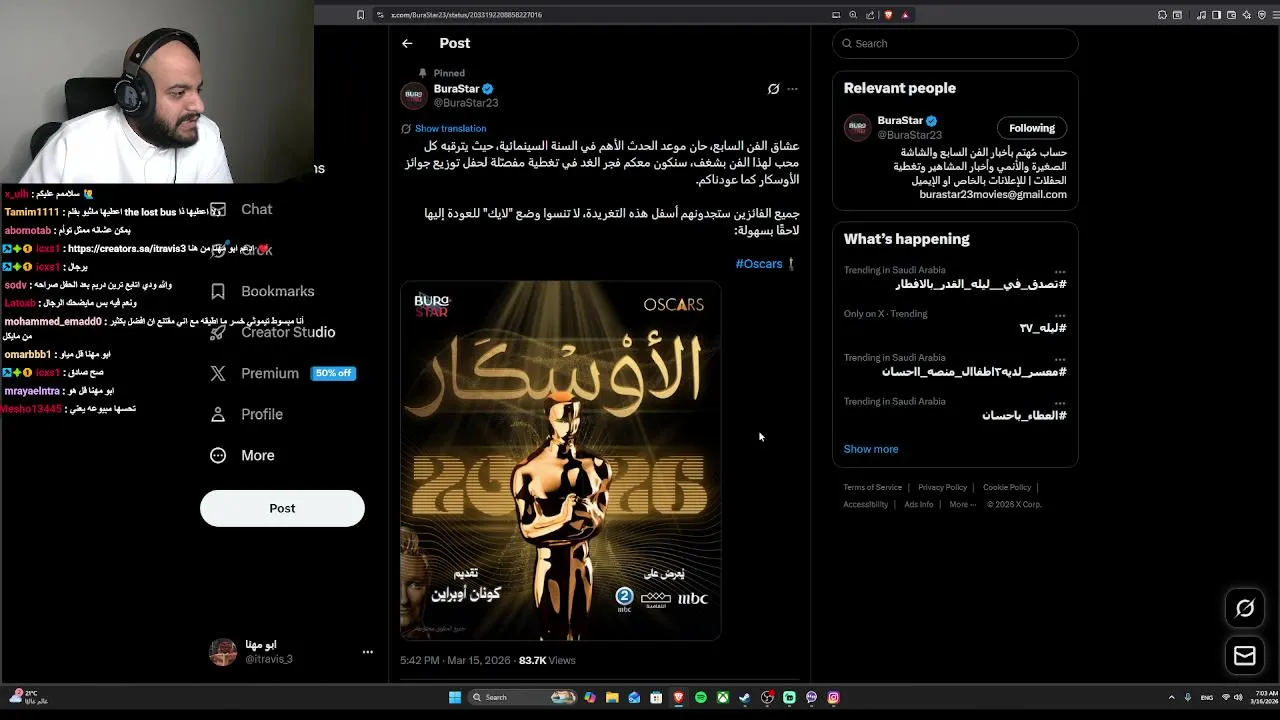Open the floating Messages envelope button
This screenshot has height=720, width=1280.
(x=1245, y=656)
